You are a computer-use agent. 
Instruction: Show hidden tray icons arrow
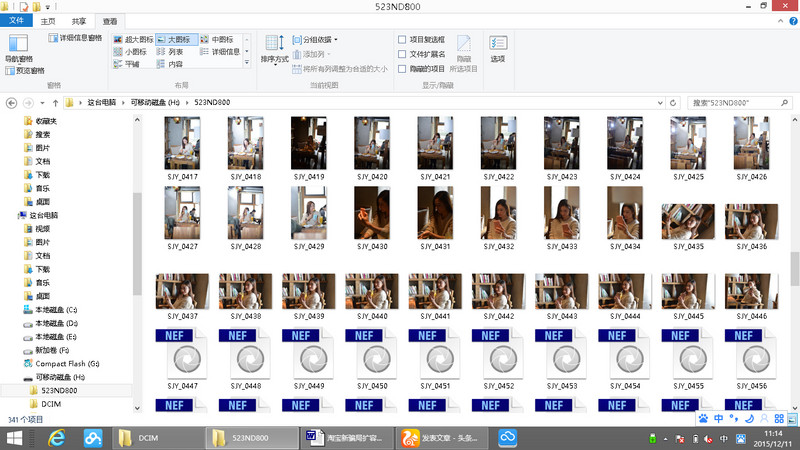tap(665, 439)
